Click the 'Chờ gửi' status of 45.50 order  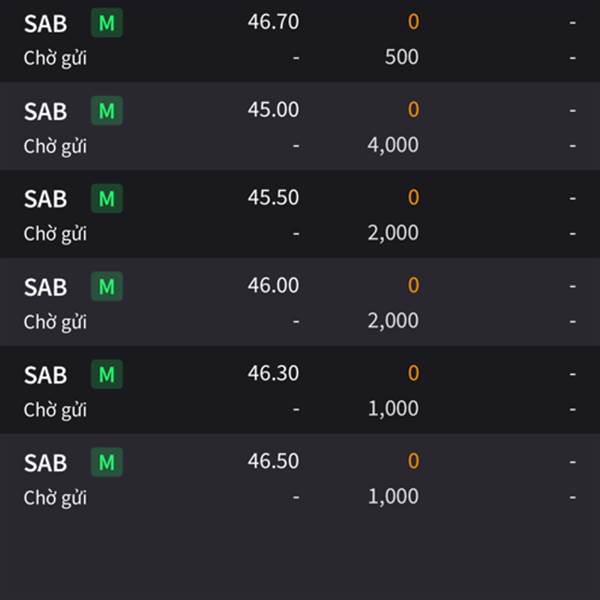(55, 234)
